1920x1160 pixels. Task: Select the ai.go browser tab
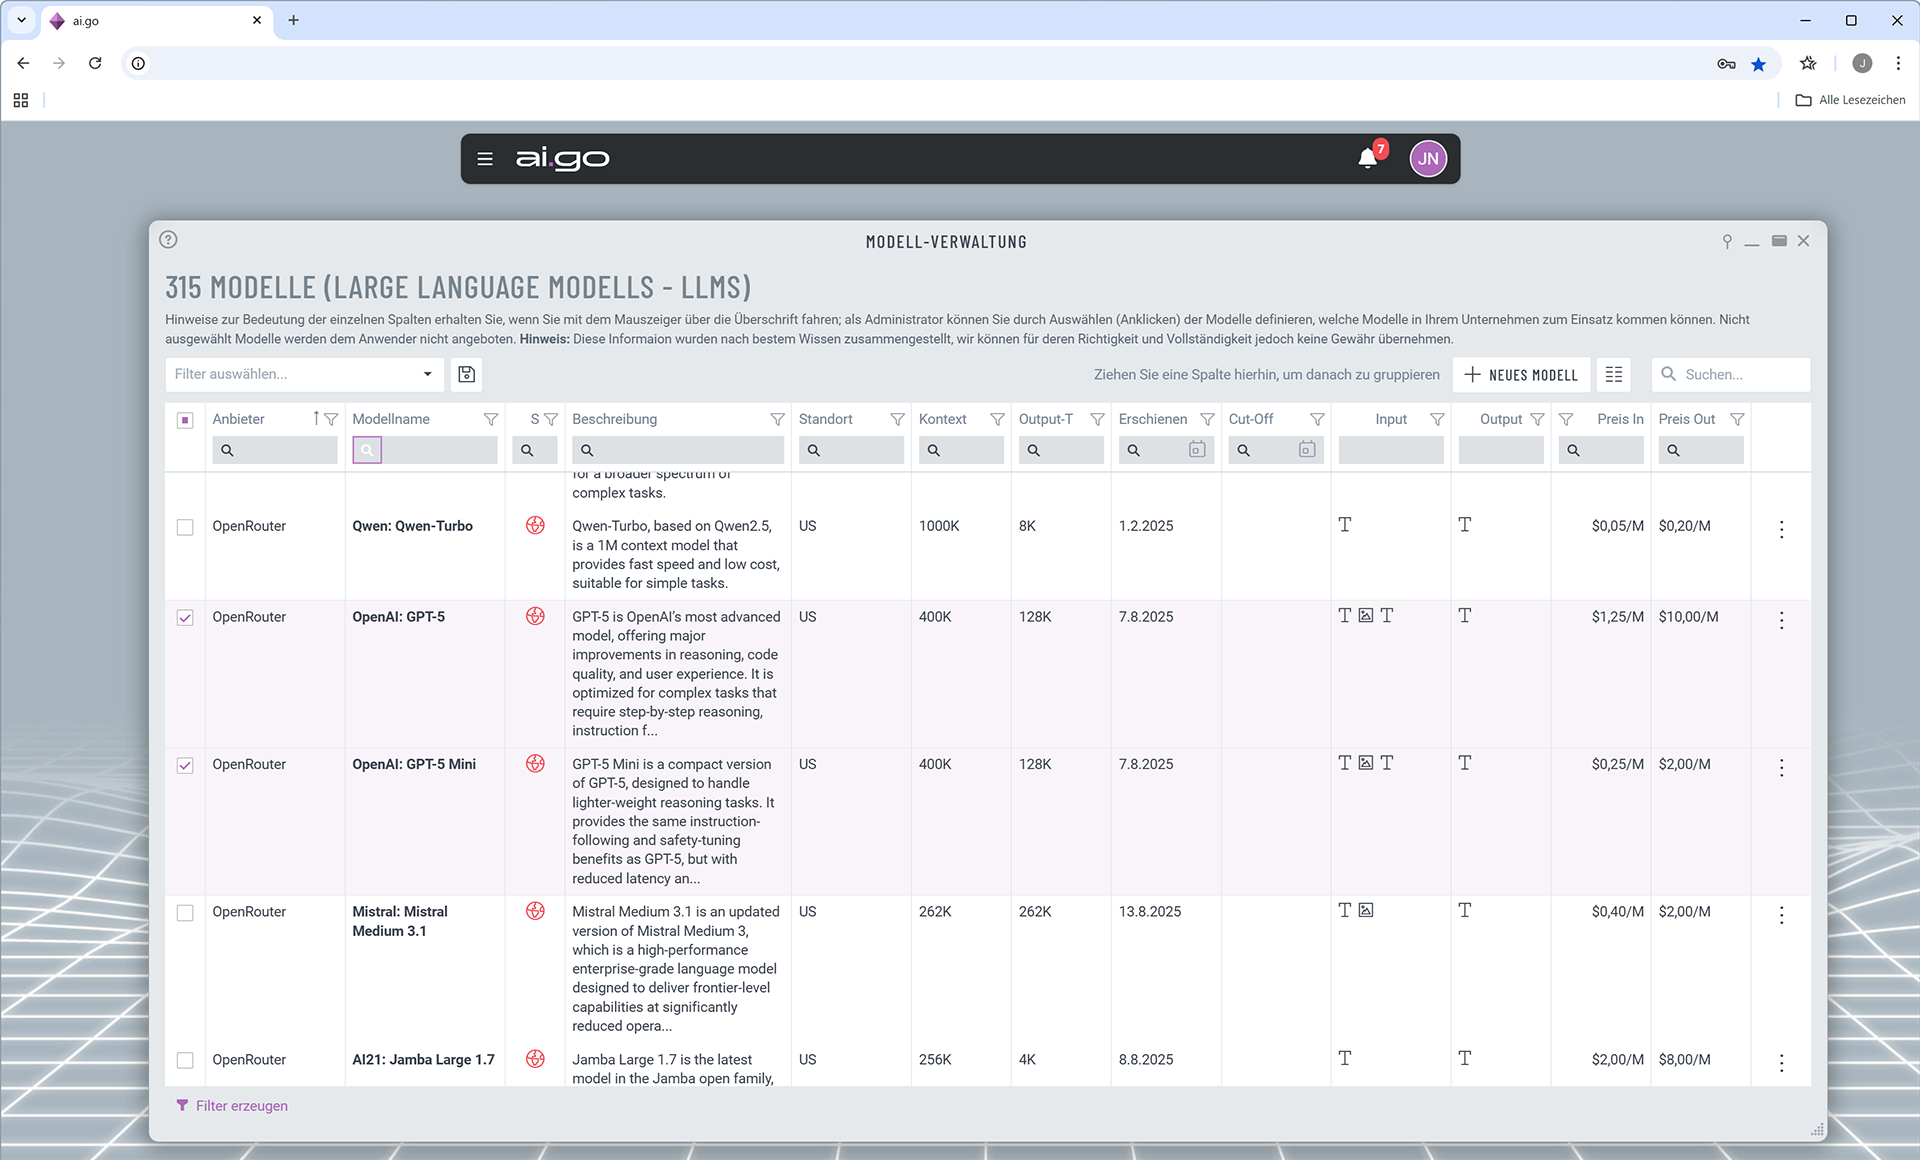point(155,20)
